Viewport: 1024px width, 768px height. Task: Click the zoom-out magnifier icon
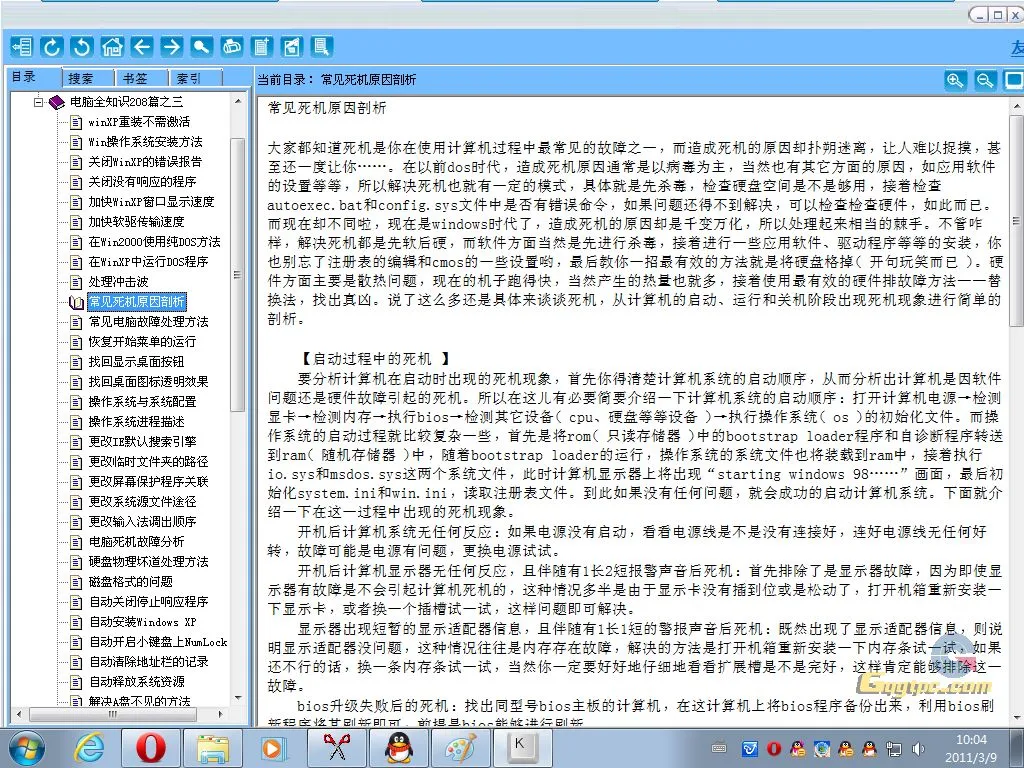coord(985,81)
